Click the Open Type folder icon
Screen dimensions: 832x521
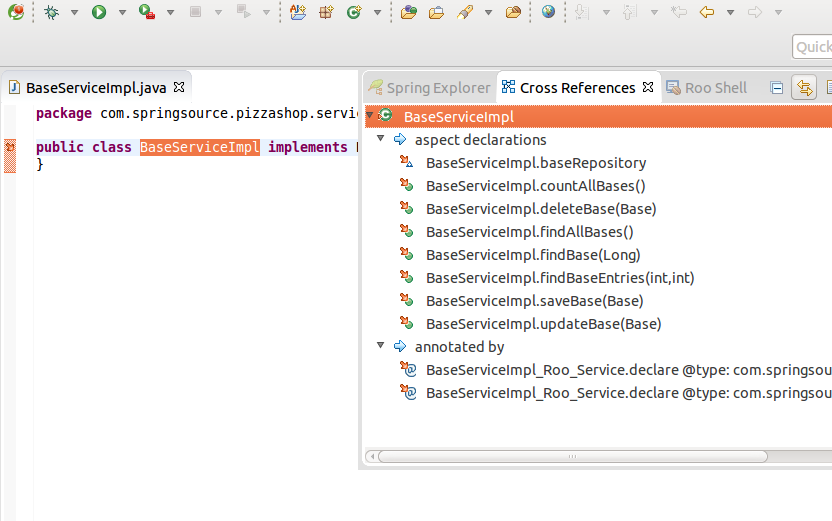tap(408, 12)
